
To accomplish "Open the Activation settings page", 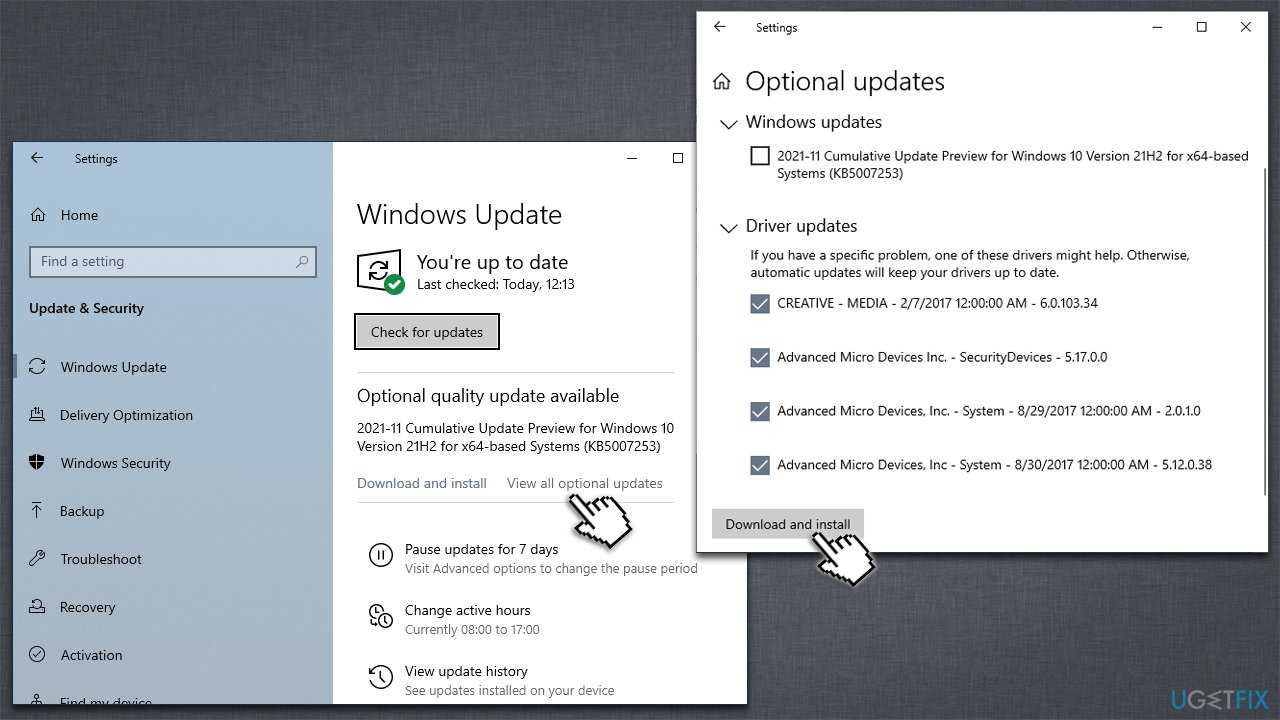I will (91, 655).
